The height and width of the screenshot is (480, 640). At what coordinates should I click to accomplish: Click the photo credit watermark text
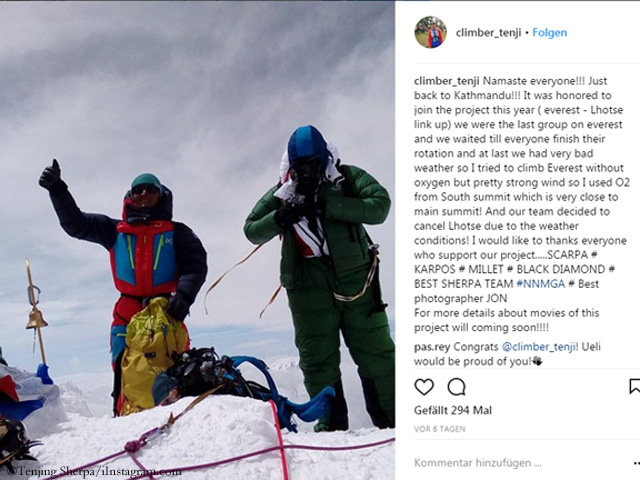tap(93, 471)
